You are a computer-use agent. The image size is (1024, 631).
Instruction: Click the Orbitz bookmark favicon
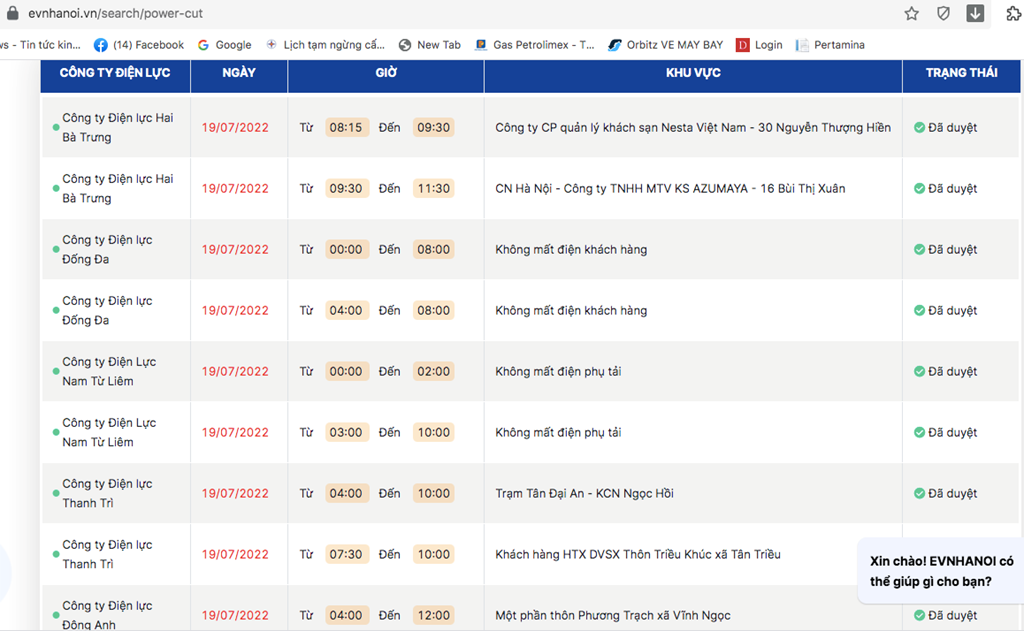point(615,45)
